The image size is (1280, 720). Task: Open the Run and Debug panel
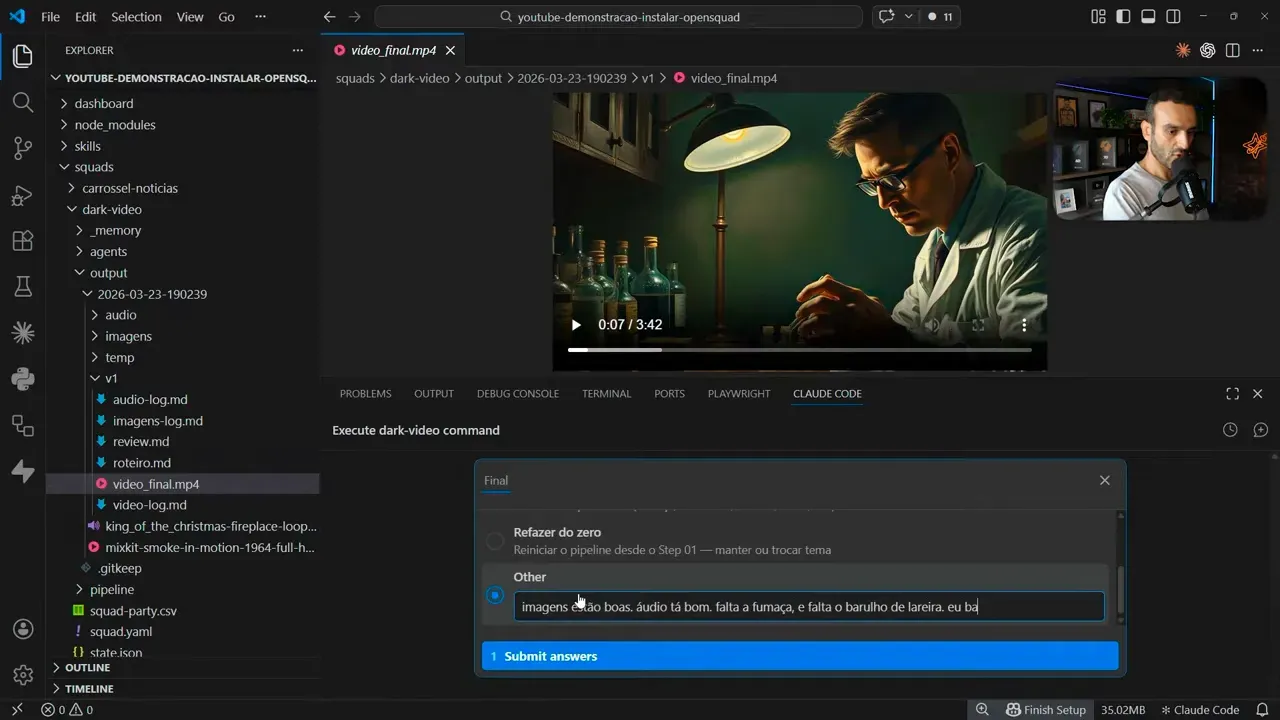(x=22, y=196)
